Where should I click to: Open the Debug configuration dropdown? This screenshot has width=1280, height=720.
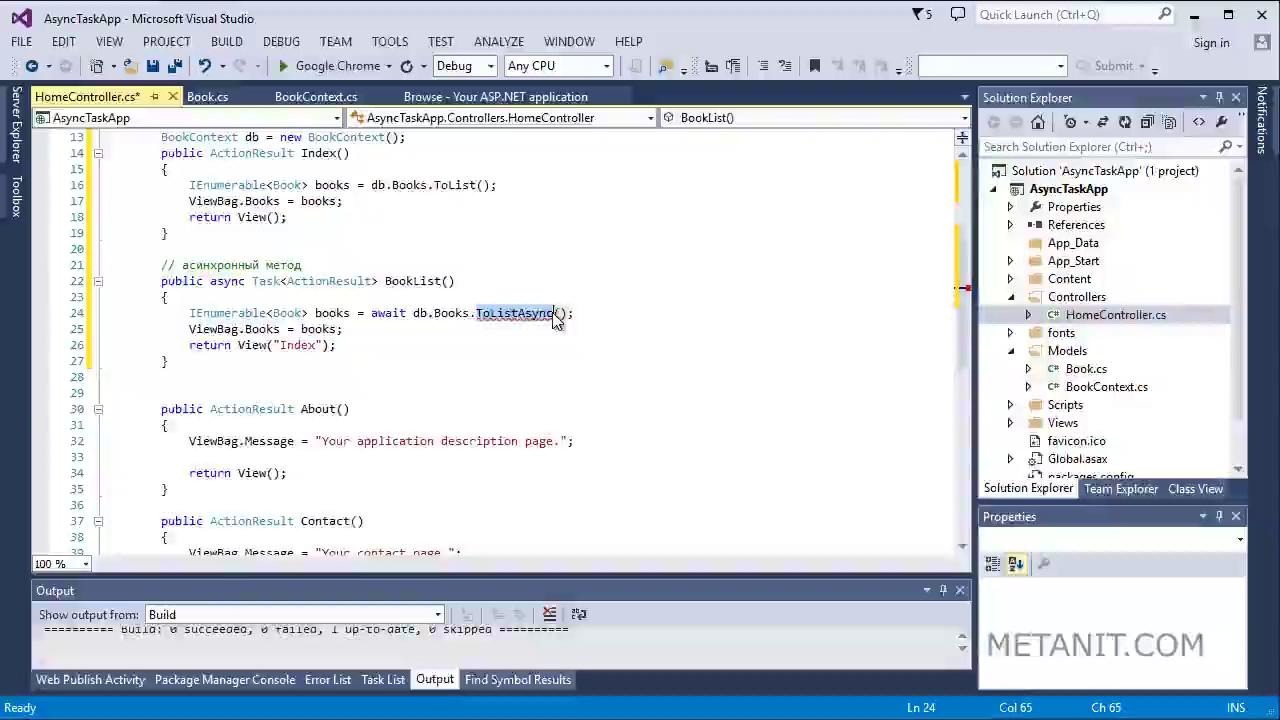click(x=465, y=66)
